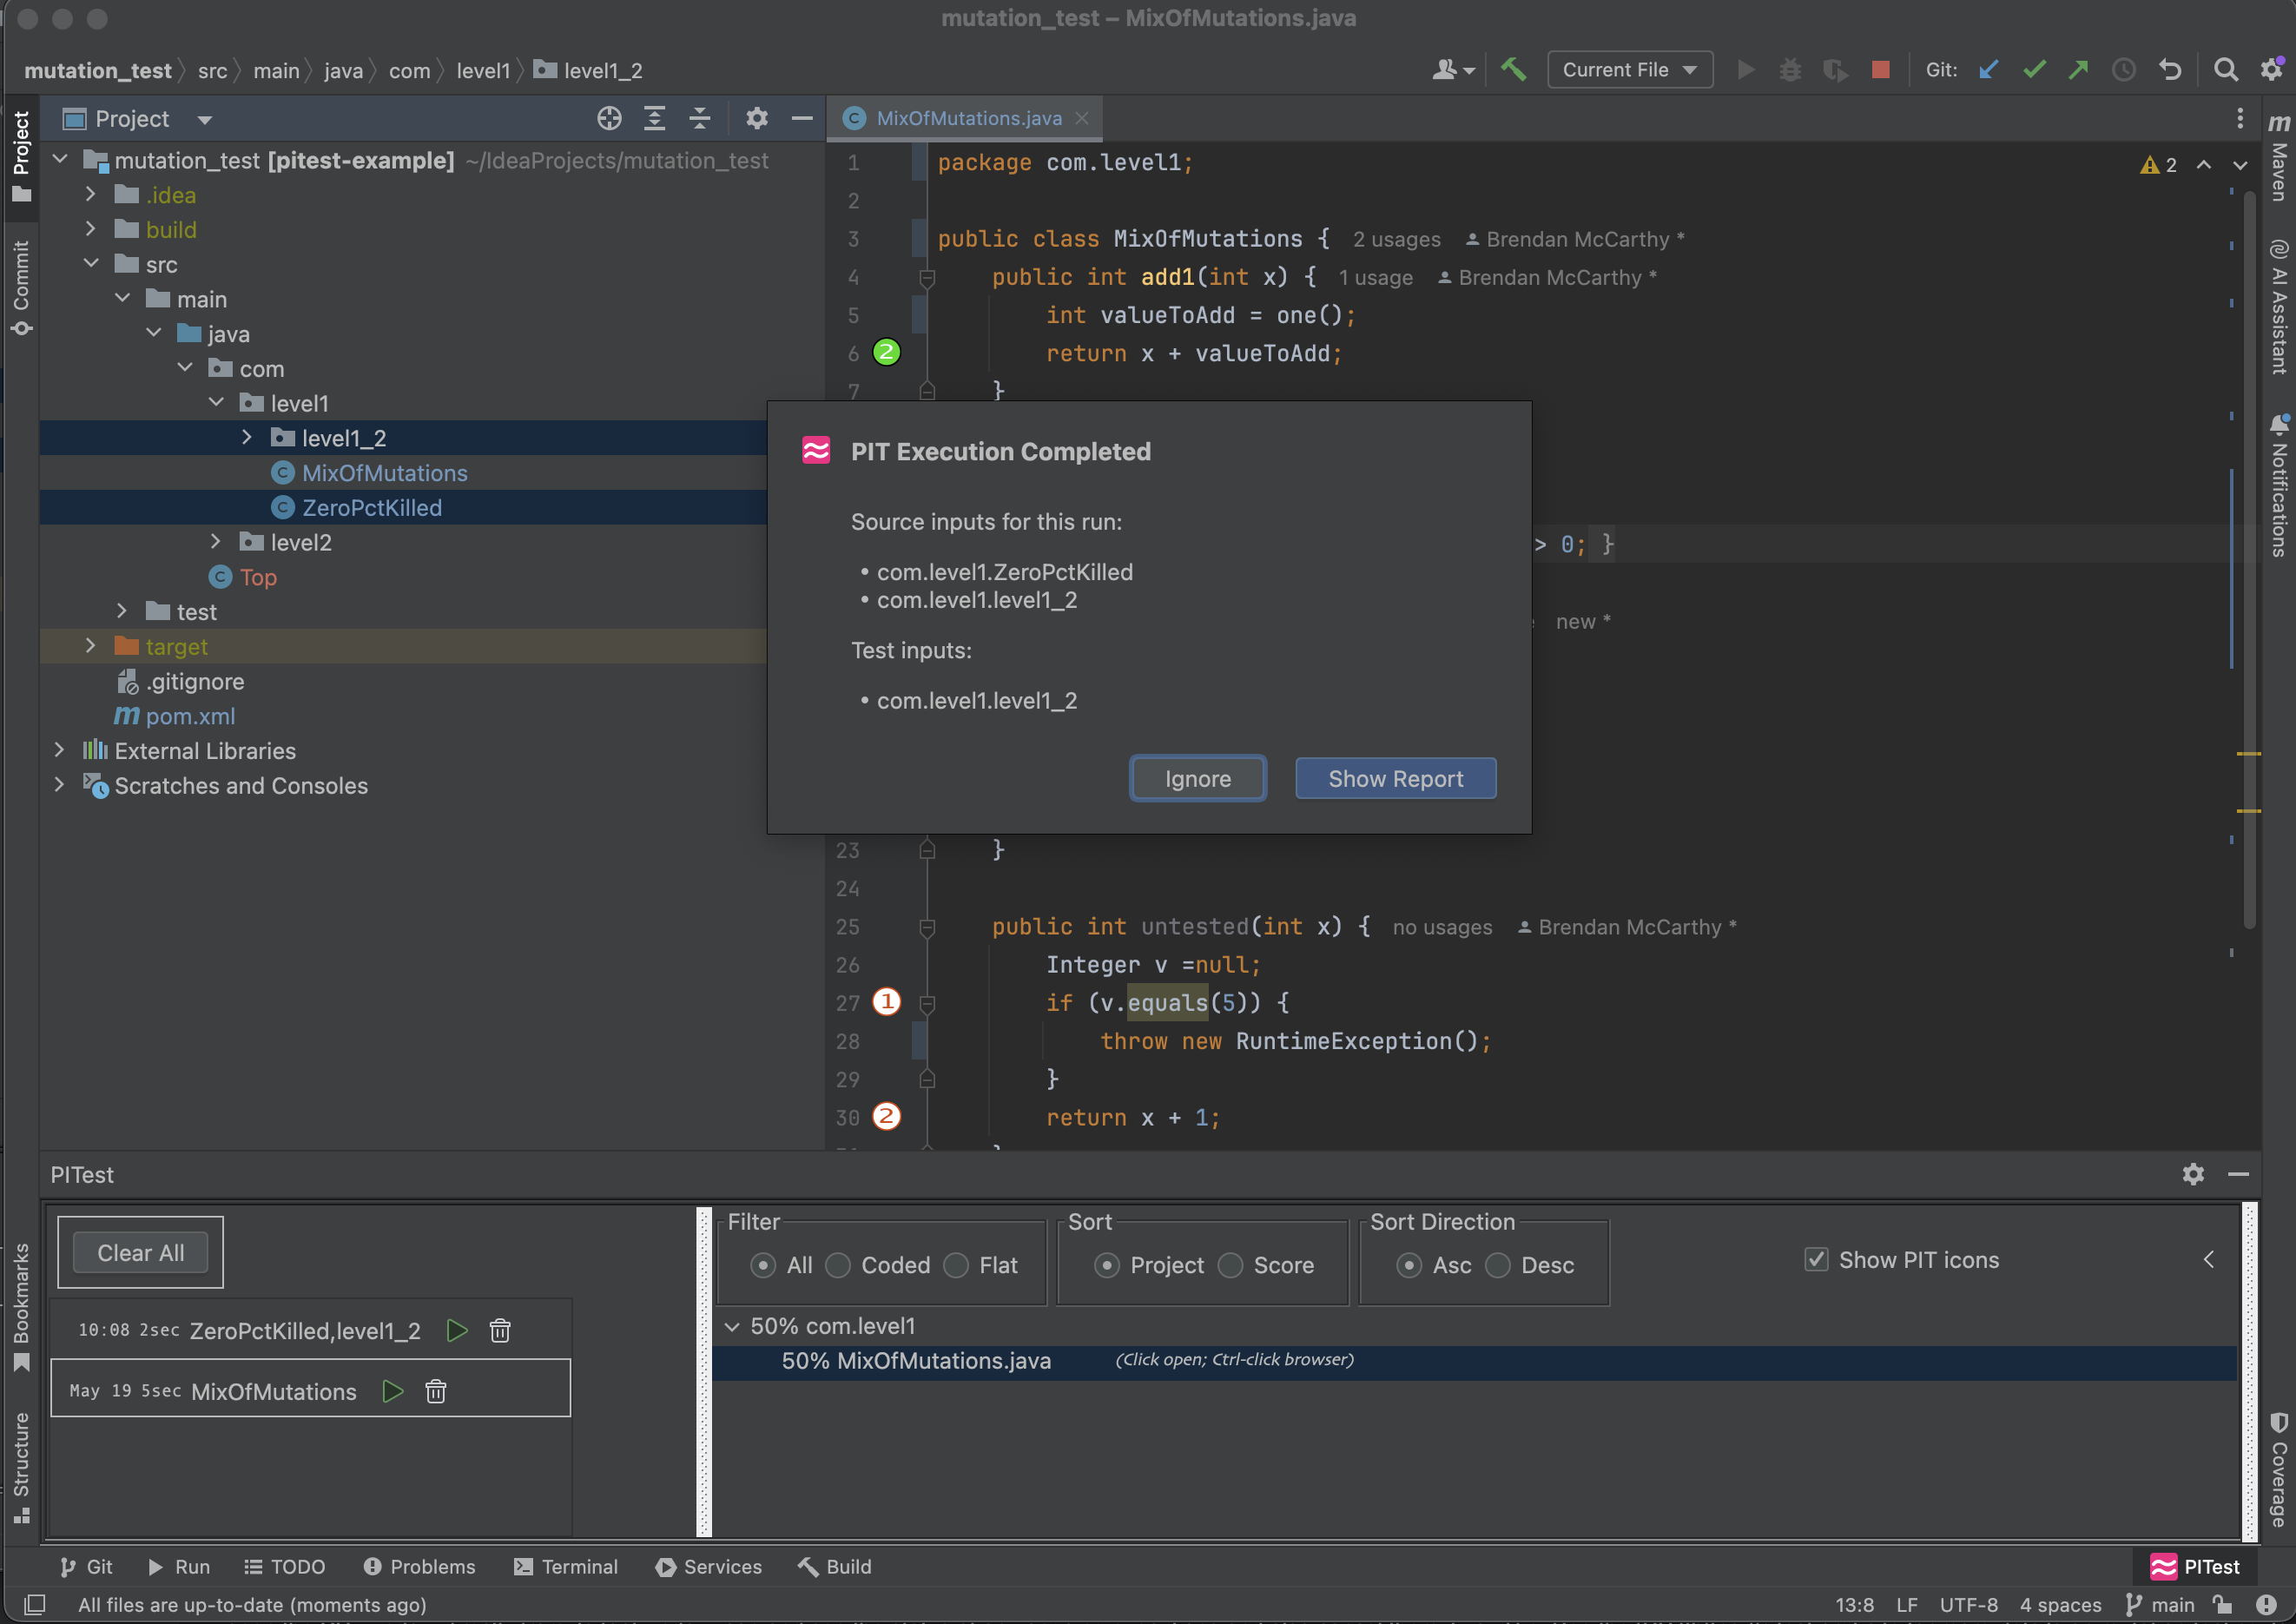Open the Project view dropdown
2296x1624 pixels.
pyautogui.click(x=205, y=120)
